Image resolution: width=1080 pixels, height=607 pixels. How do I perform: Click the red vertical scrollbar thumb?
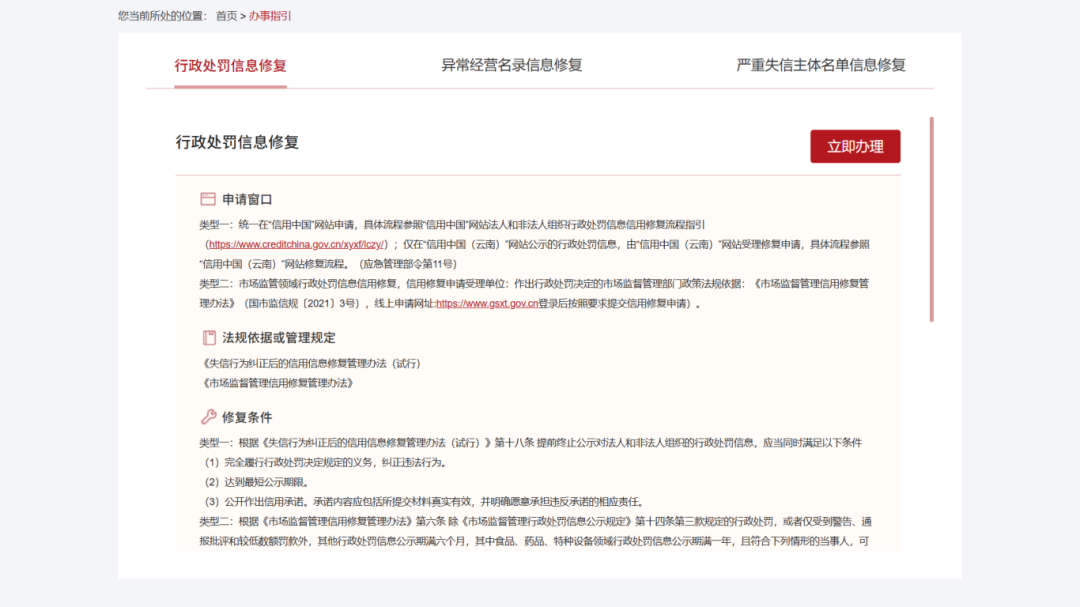[931, 220]
